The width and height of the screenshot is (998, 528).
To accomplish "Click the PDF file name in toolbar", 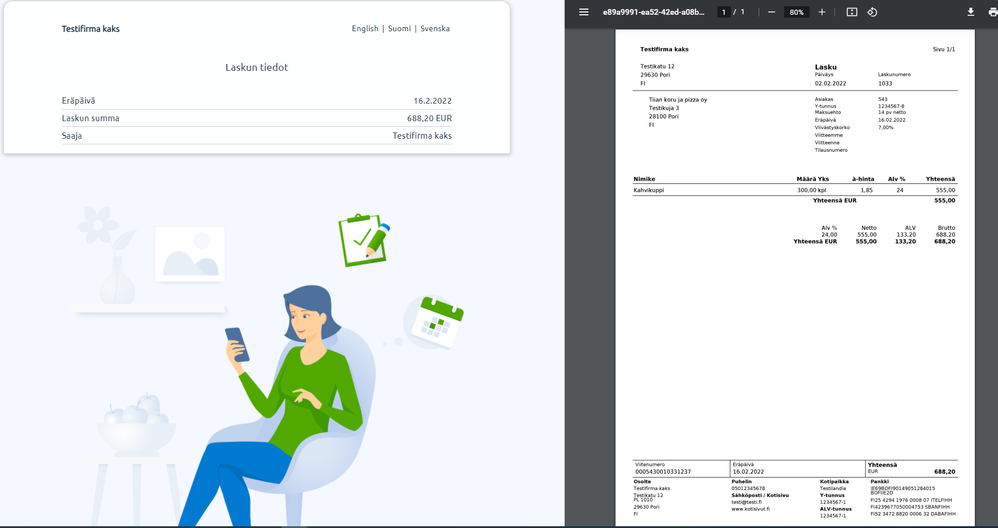I will point(654,12).
